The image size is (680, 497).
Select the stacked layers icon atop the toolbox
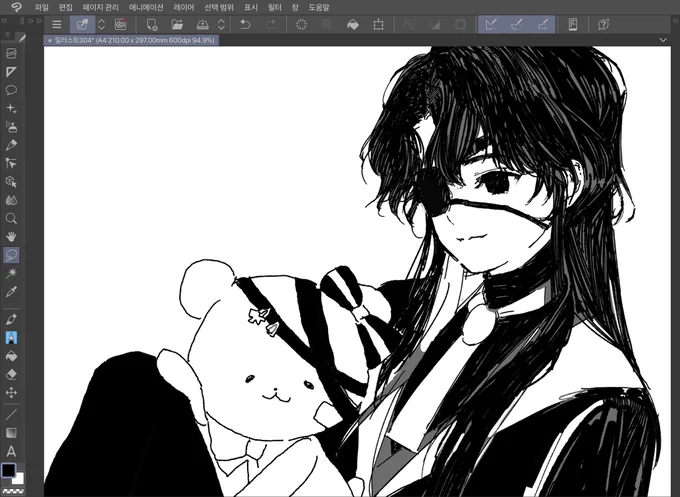coord(11,53)
